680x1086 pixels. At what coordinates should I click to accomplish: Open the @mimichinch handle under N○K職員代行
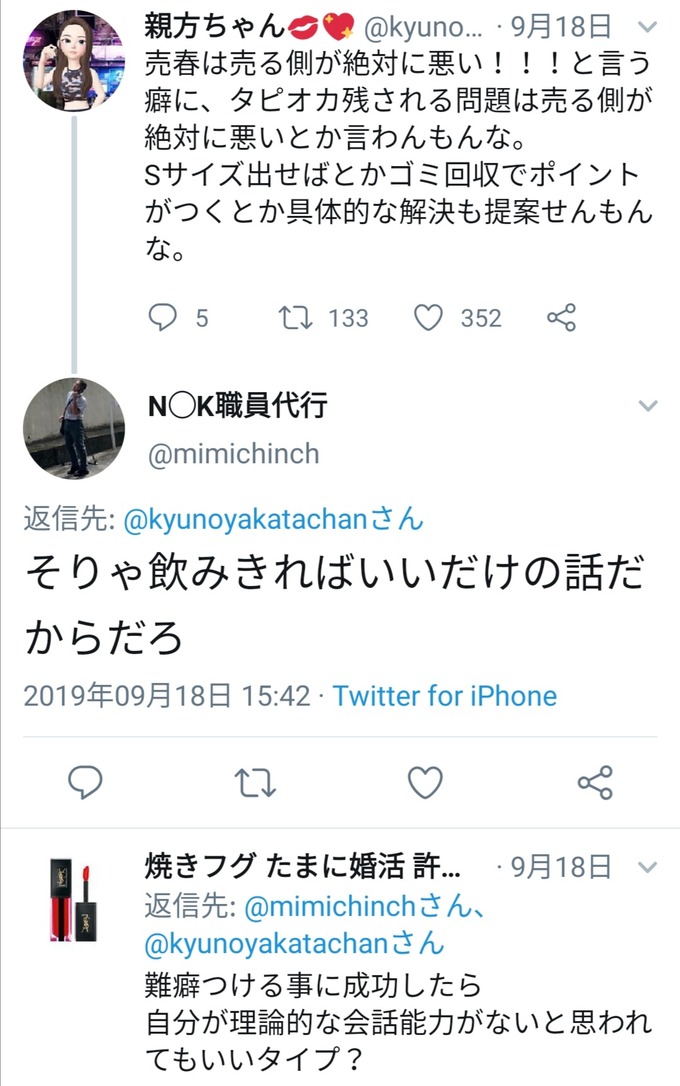click(233, 454)
